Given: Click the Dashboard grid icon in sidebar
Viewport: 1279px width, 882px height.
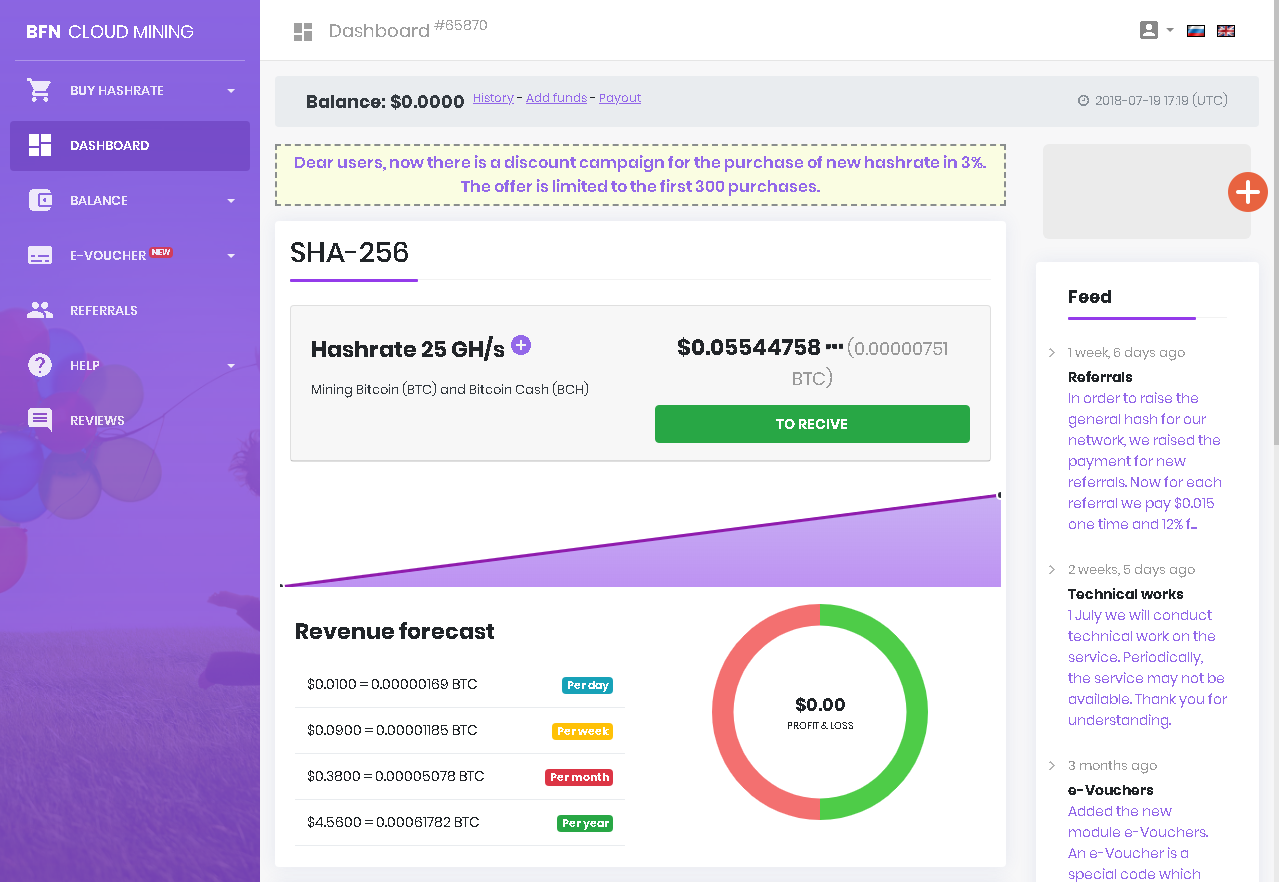Looking at the screenshot, I should 40,145.
